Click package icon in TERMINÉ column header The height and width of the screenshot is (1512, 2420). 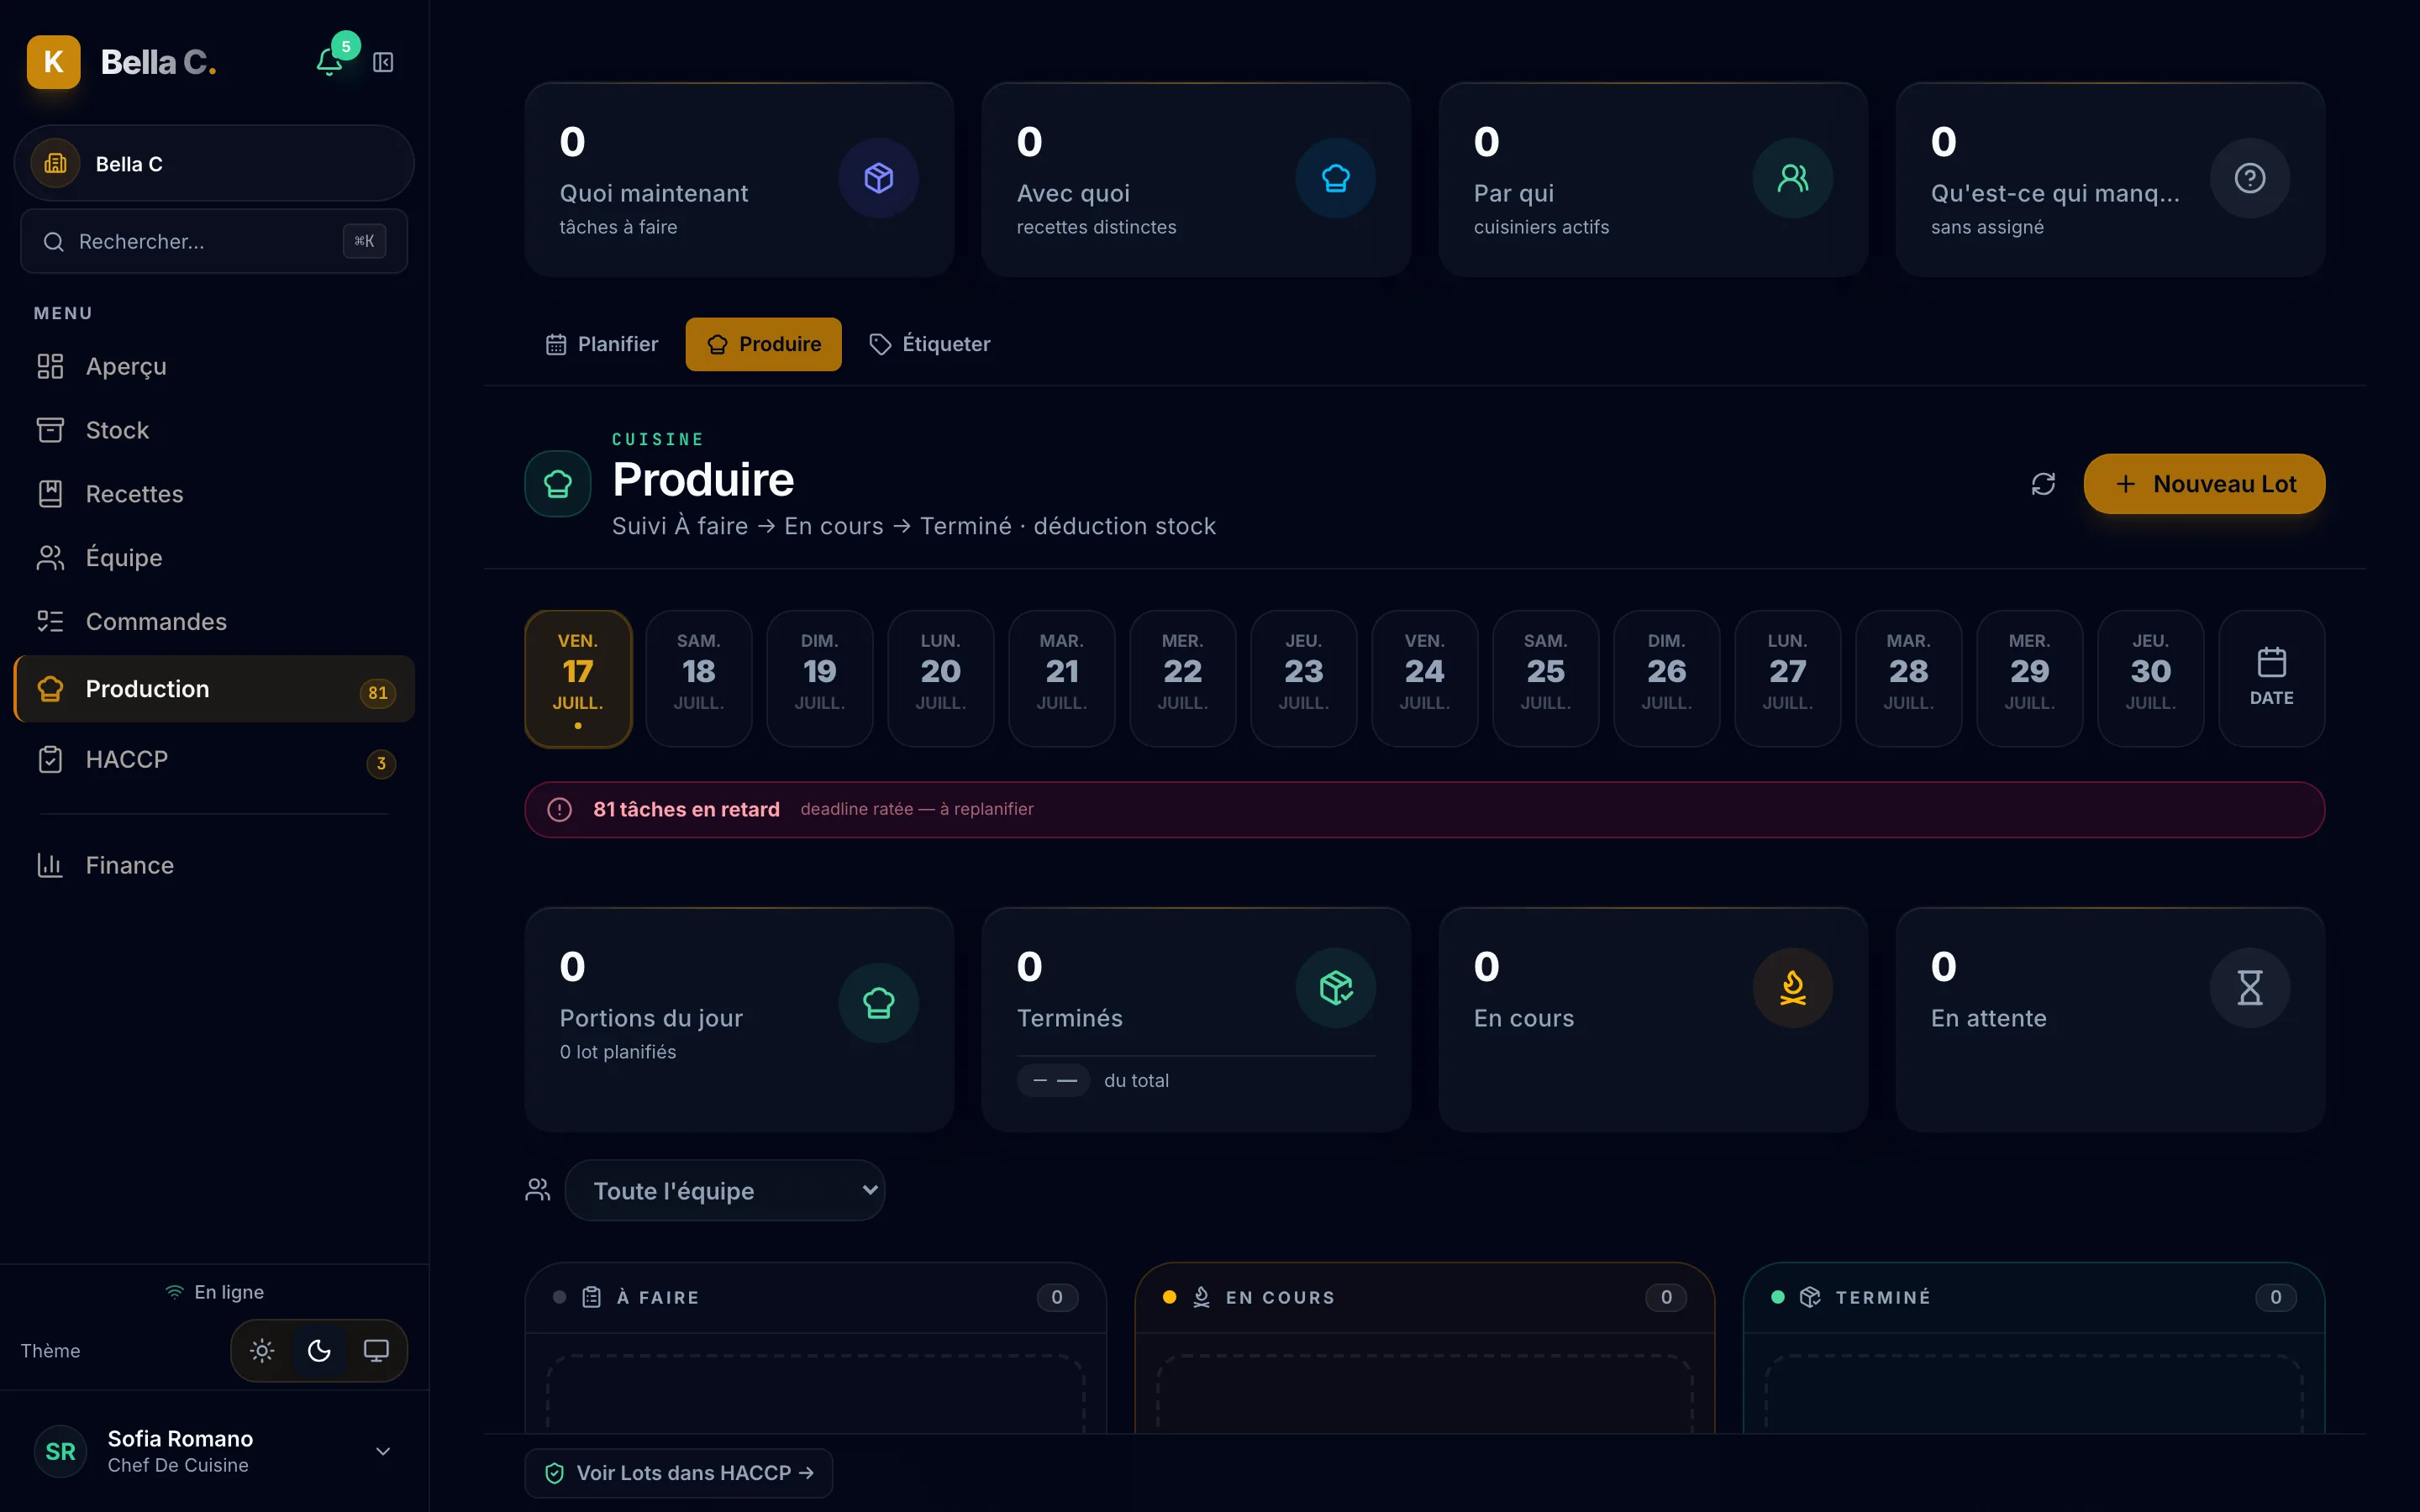tap(1810, 1297)
